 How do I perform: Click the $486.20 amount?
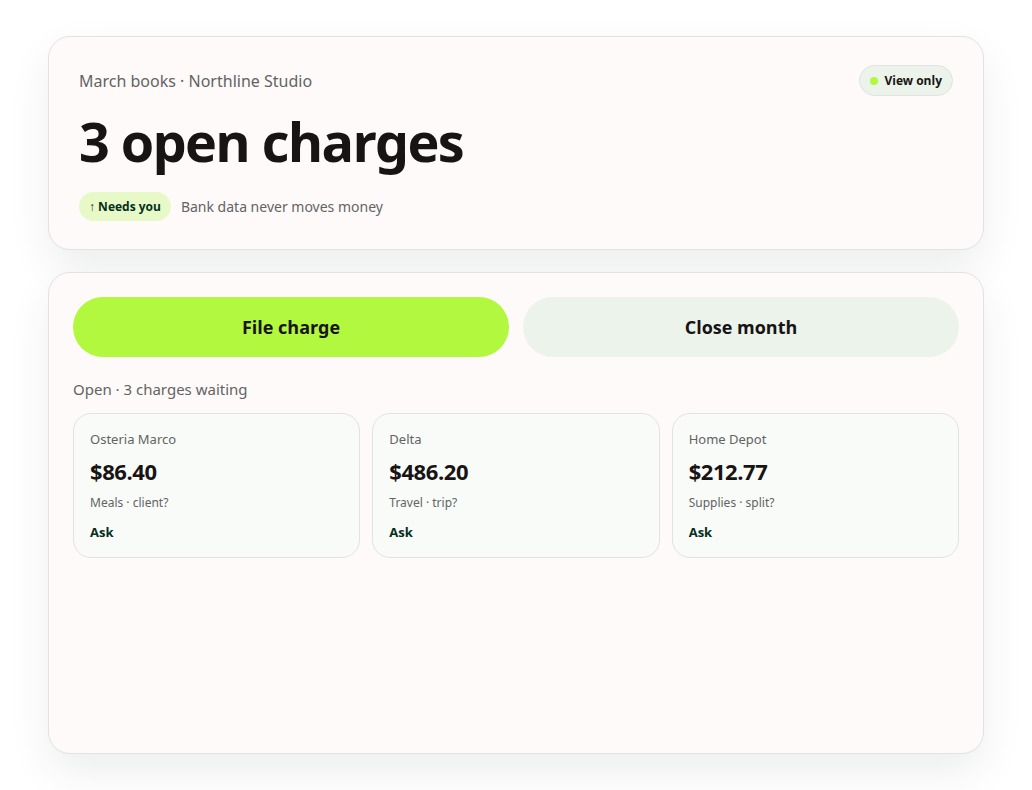(x=428, y=472)
